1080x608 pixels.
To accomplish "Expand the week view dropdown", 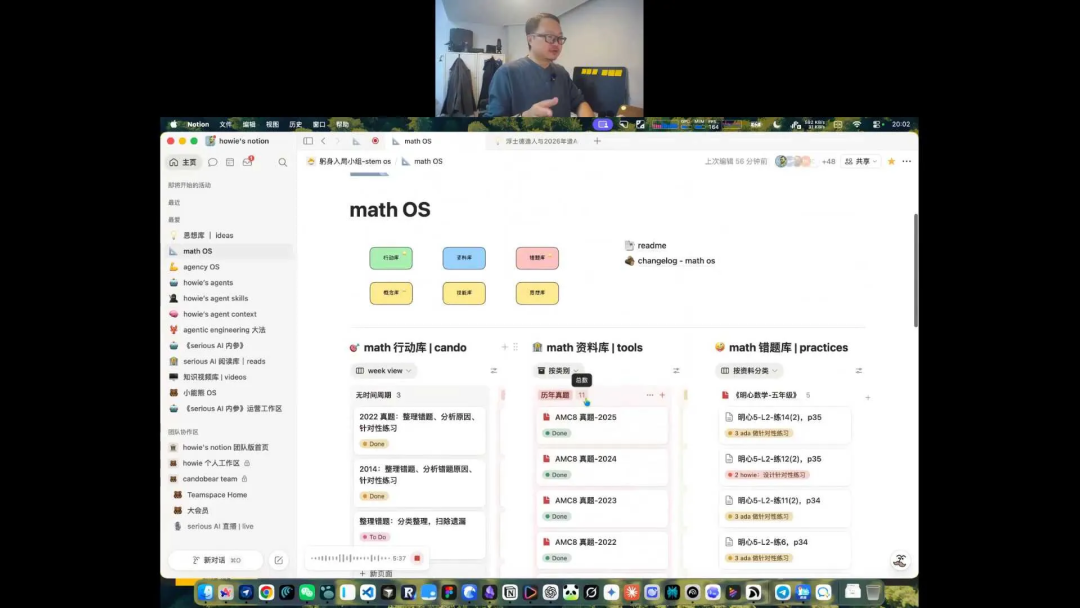I will pos(384,370).
